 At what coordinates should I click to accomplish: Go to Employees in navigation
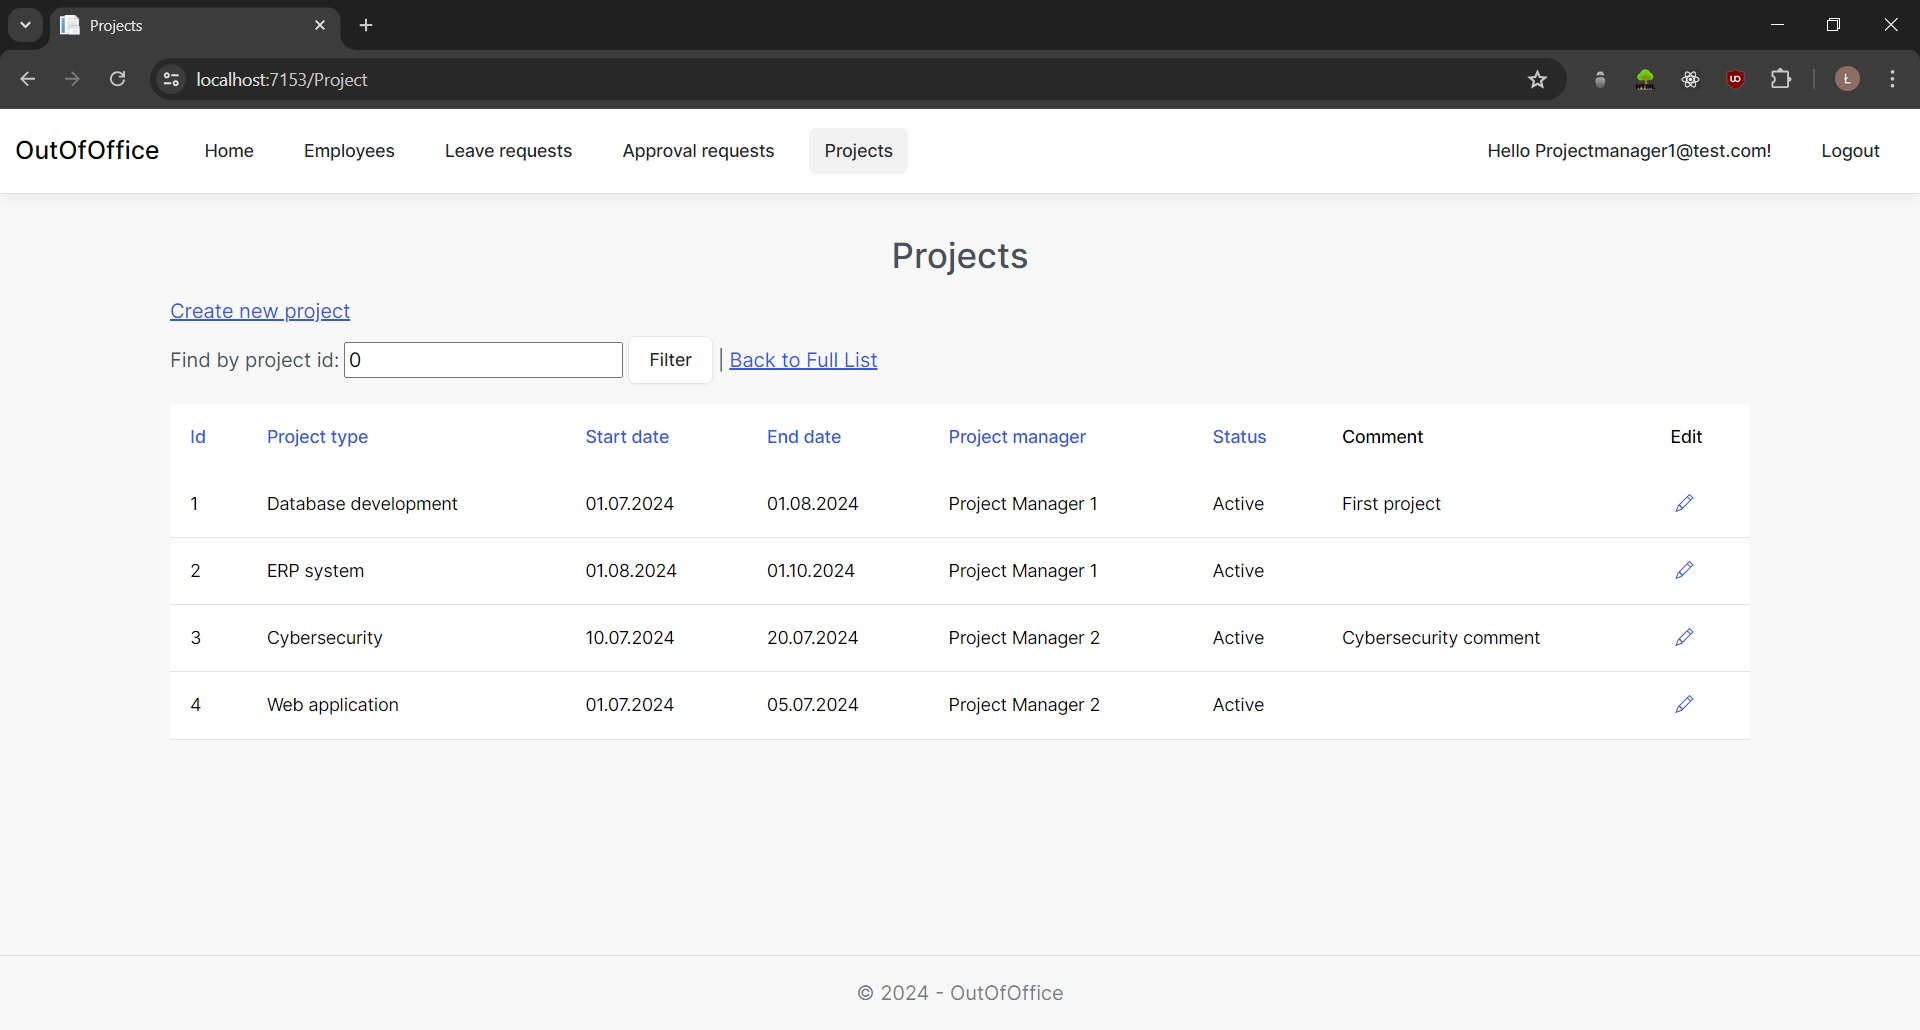pos(349,151)
